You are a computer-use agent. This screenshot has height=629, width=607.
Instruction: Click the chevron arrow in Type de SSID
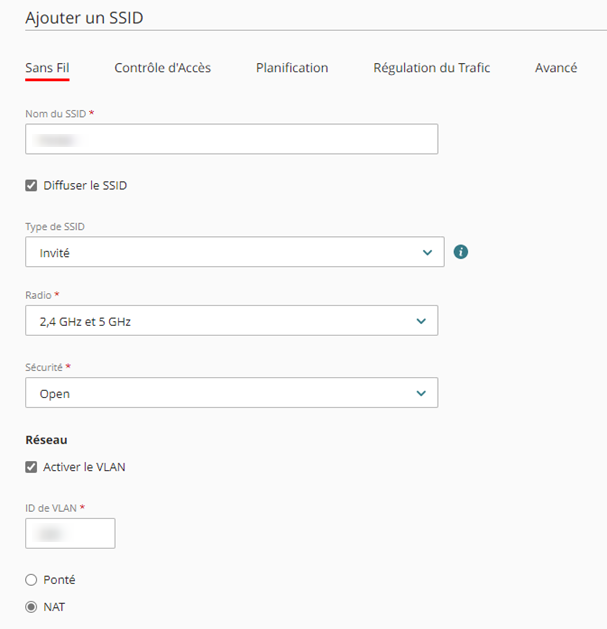[427, 253]
